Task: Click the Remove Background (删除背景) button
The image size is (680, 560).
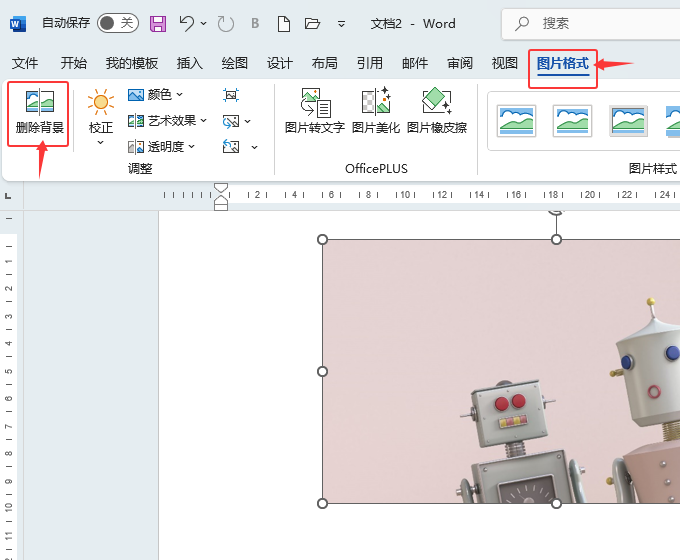Action: [x=39, y=113]
